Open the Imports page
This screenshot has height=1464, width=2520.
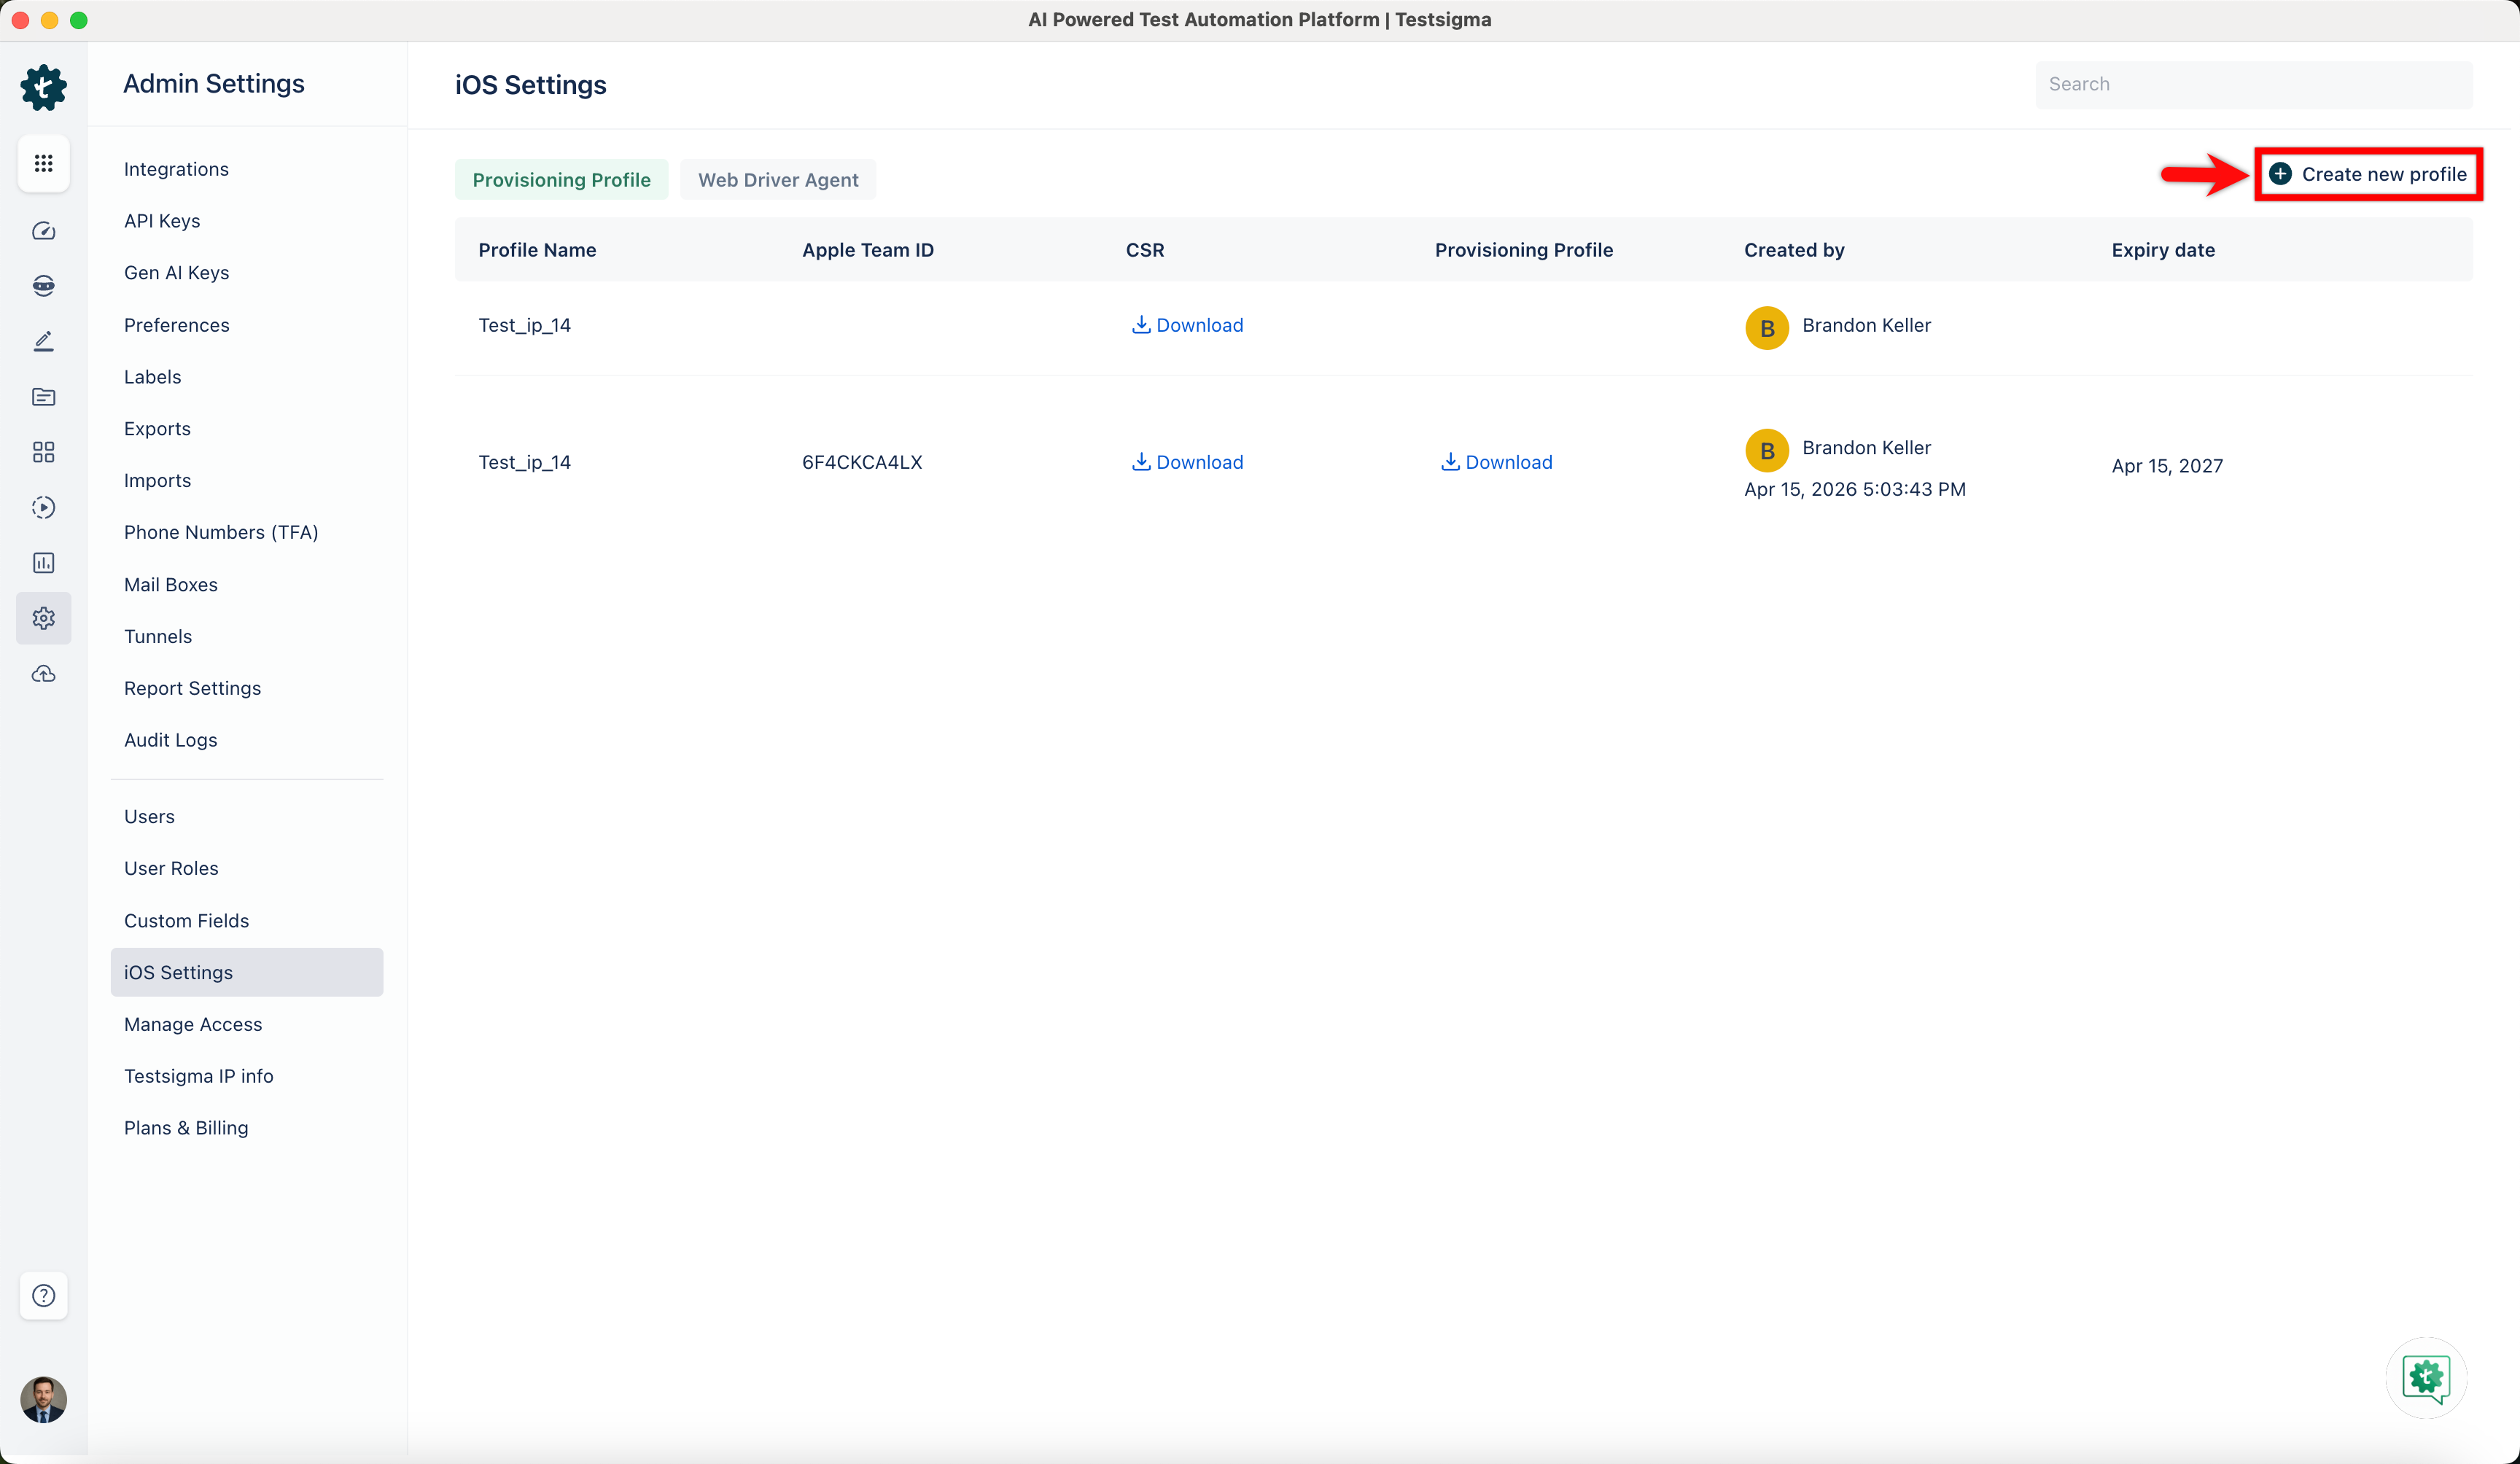pos(157,481)
